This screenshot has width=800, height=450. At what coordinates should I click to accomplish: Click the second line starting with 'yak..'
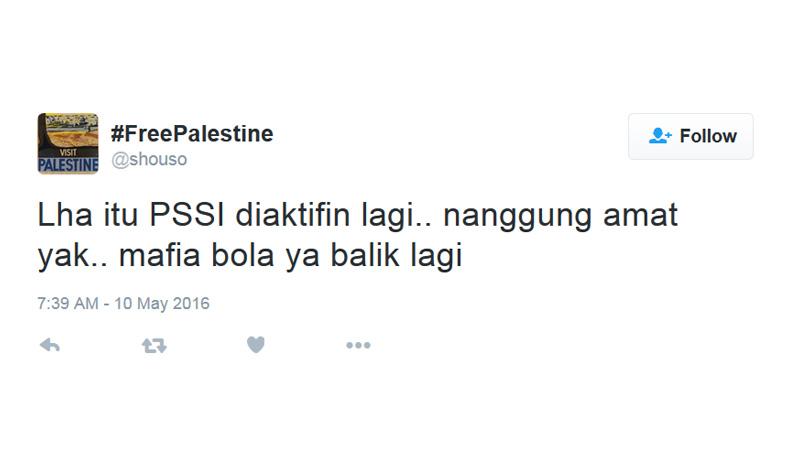coord(250,257)
